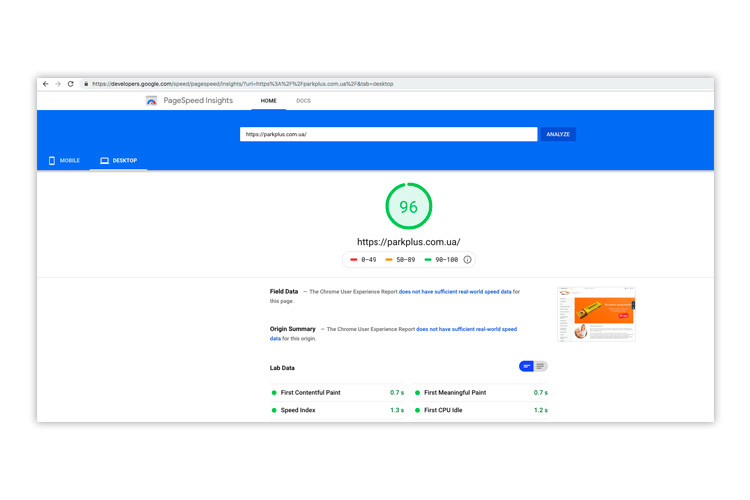Open the DOCS tab
Image resolution: width=750 pixels, height=500 pixels.
point(303,101)
